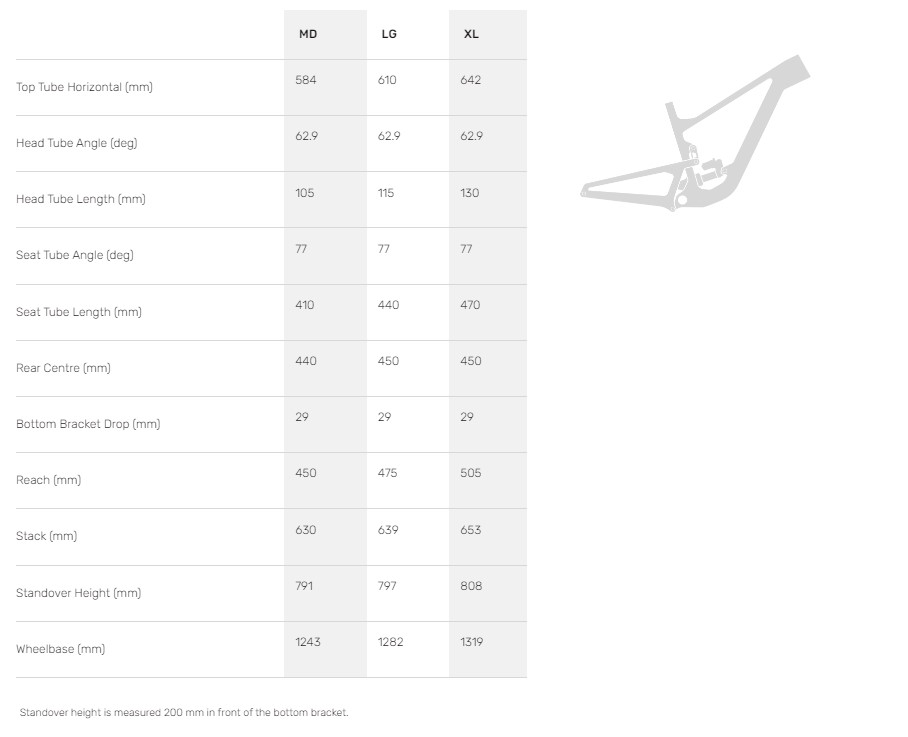Click the Head Tube Angle row label
This screenshot has width=908, height=737.
click(77, 143)
